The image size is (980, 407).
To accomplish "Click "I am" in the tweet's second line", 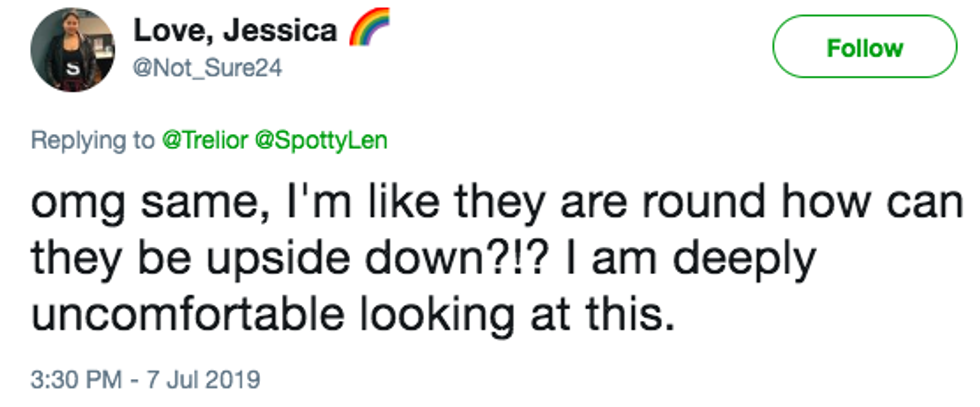I will tap(606, 260).
